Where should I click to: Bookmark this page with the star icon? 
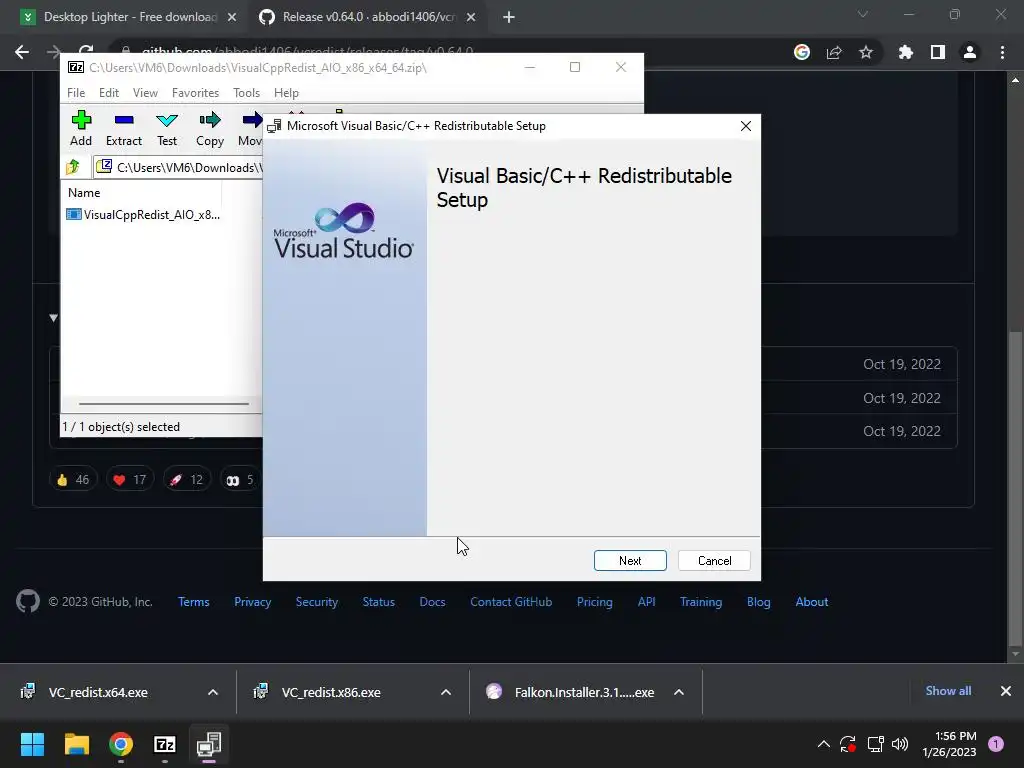point(866,52)
